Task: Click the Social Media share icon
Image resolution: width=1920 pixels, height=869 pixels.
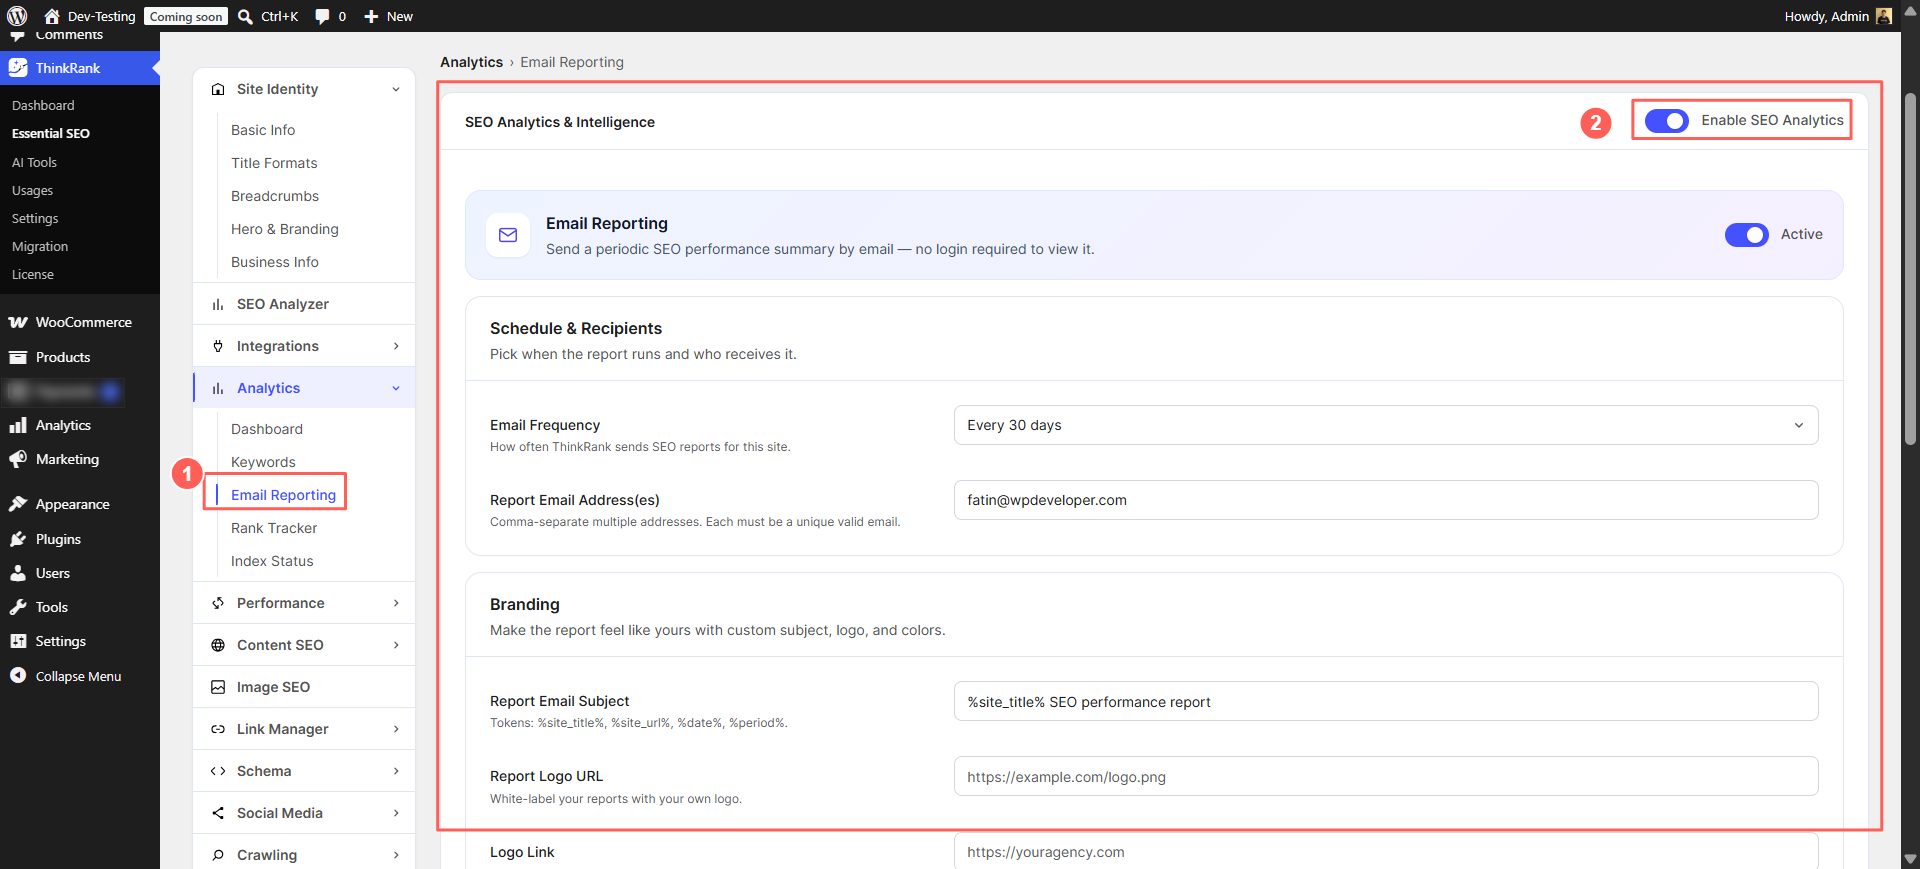Action: (x=218, y=813)
